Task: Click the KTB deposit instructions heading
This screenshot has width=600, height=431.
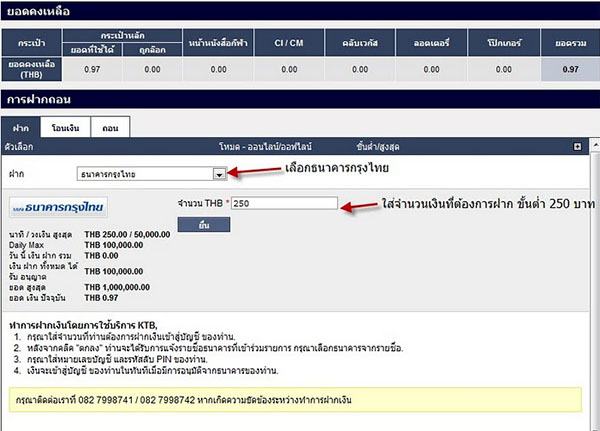Action: click(x=83, y=326)
